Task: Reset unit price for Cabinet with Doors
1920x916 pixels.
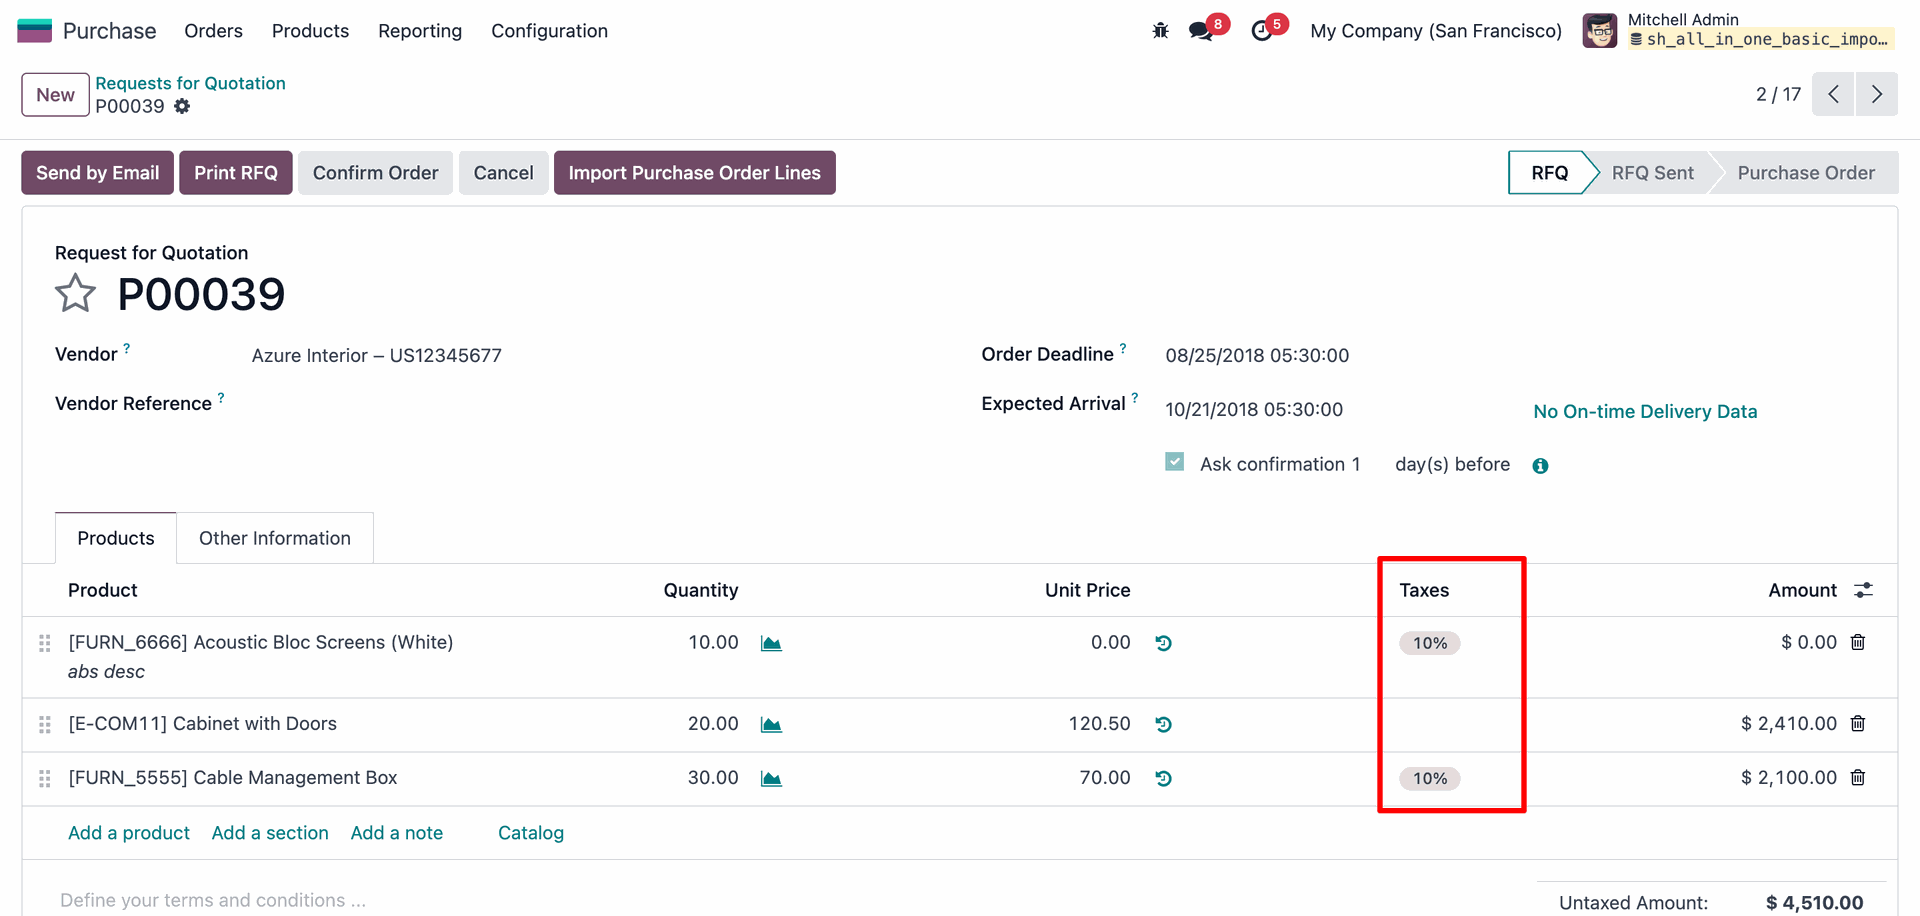Action: pos(1163,724)
